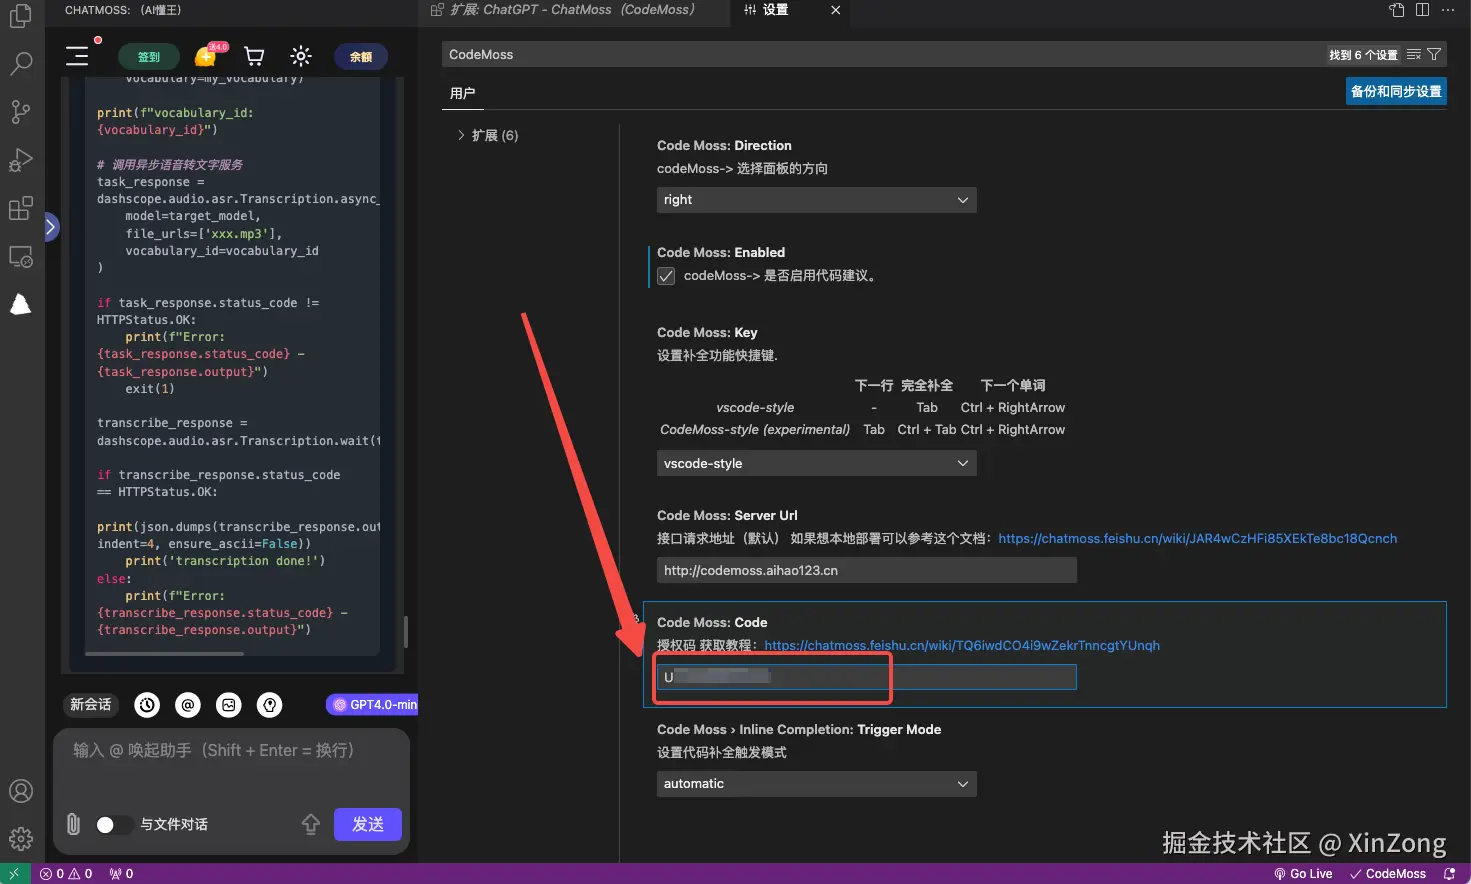The height and width of the screenshot is (884, 1471).
Task: Open the Accounts menu in activity bar
Action: [20, 791]
